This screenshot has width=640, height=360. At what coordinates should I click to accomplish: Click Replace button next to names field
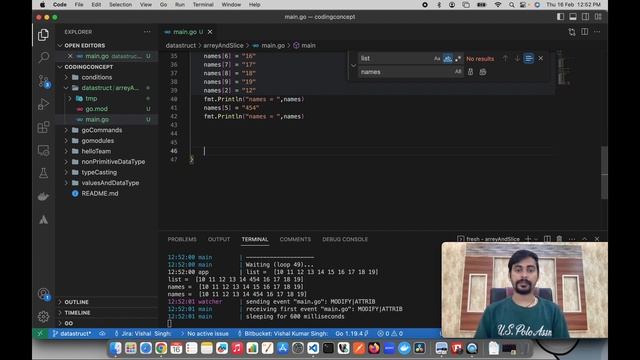[x=470, y=72]
